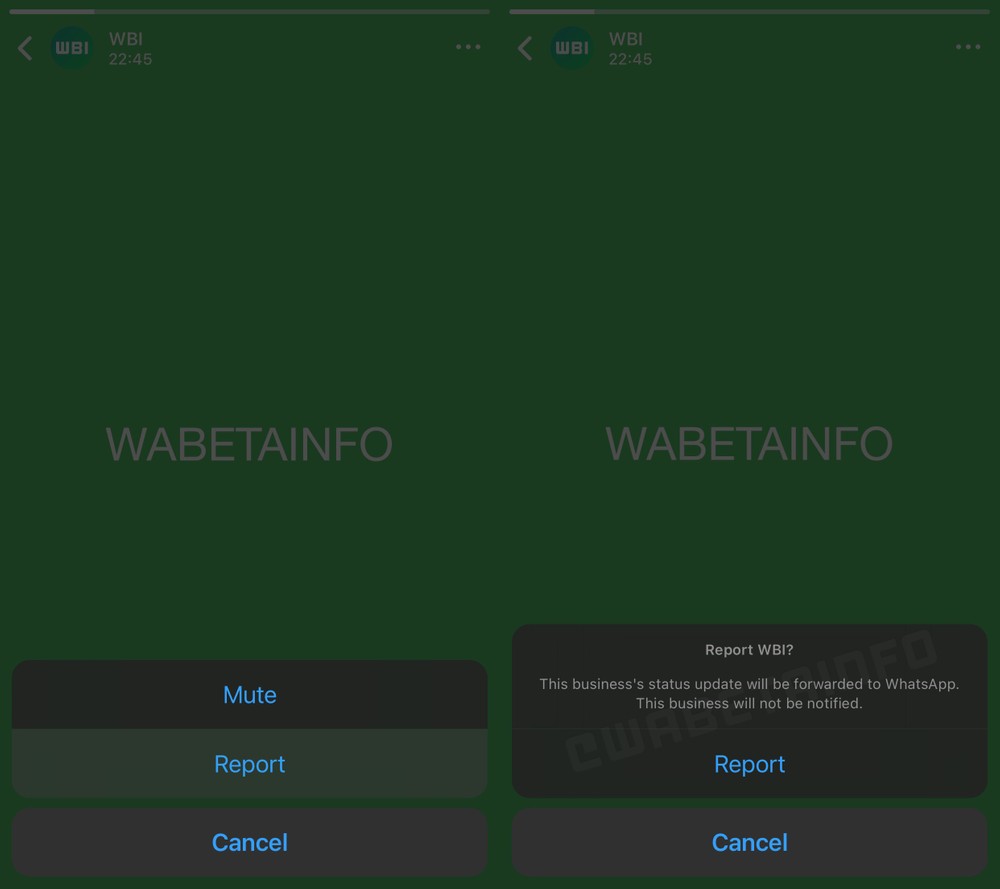Tap the 'Report WBI?' dialog title
Image resolution: width=1000 pixels, height=889 pixels.
pyautogui.click(x=749, y=650)
